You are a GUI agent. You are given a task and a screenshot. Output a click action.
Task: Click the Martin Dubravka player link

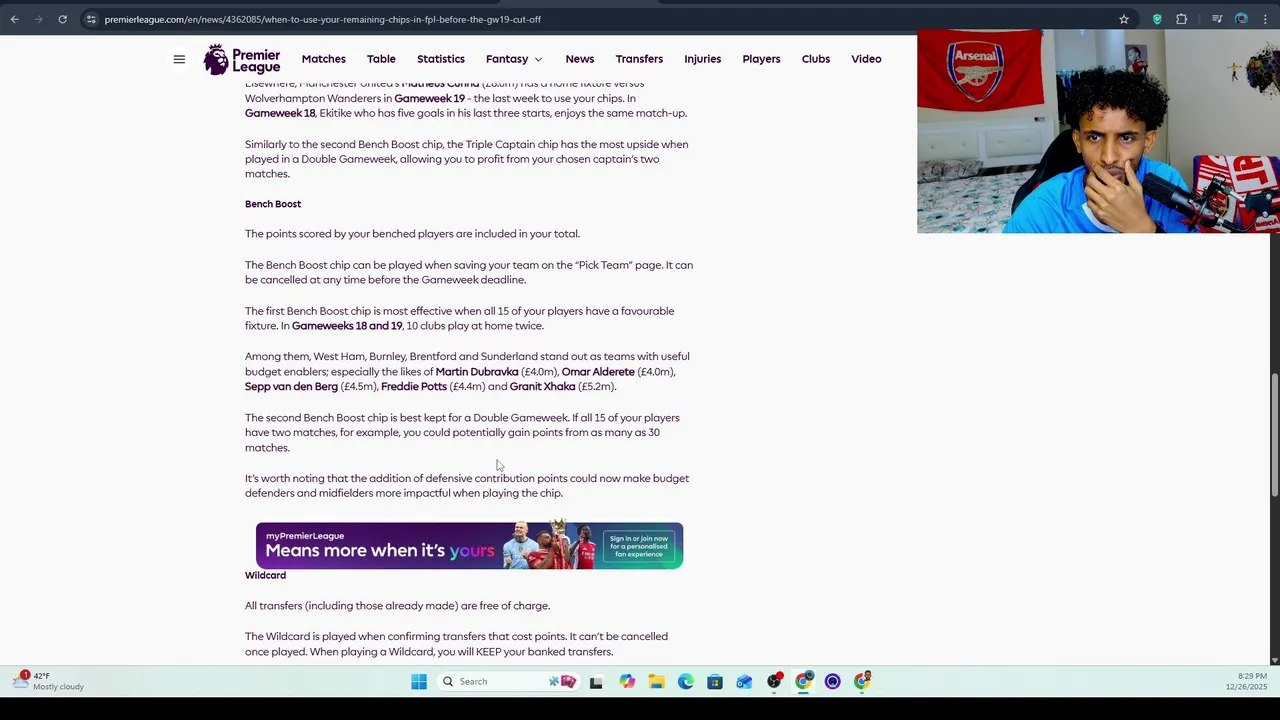coord(477,372)
